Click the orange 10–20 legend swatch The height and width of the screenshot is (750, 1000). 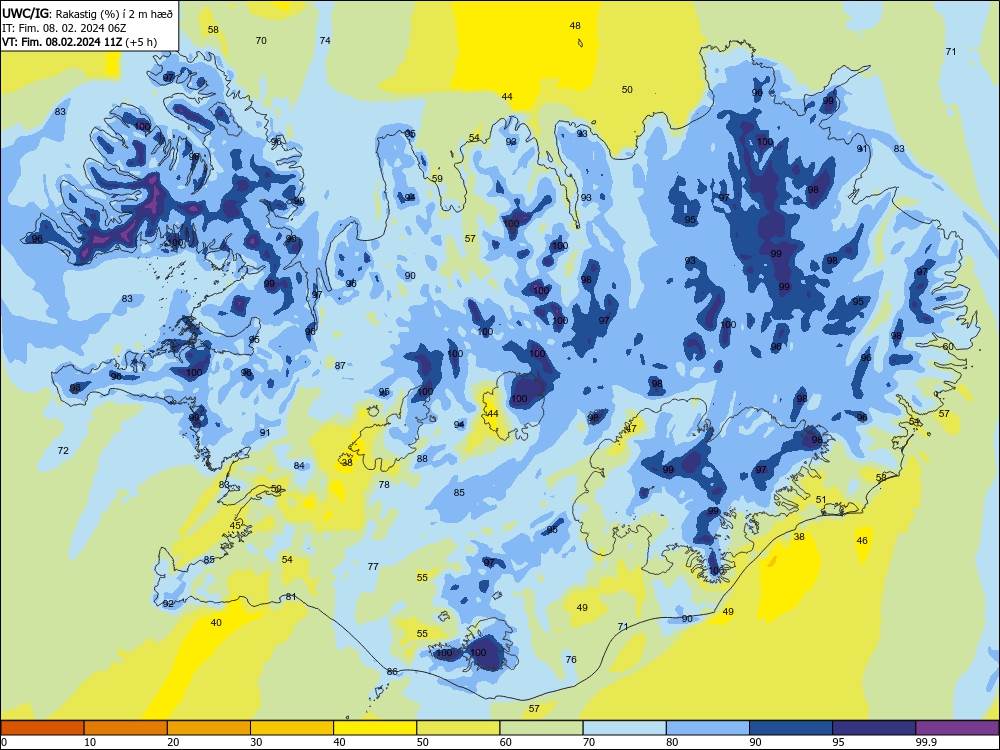tap(126, 728)
